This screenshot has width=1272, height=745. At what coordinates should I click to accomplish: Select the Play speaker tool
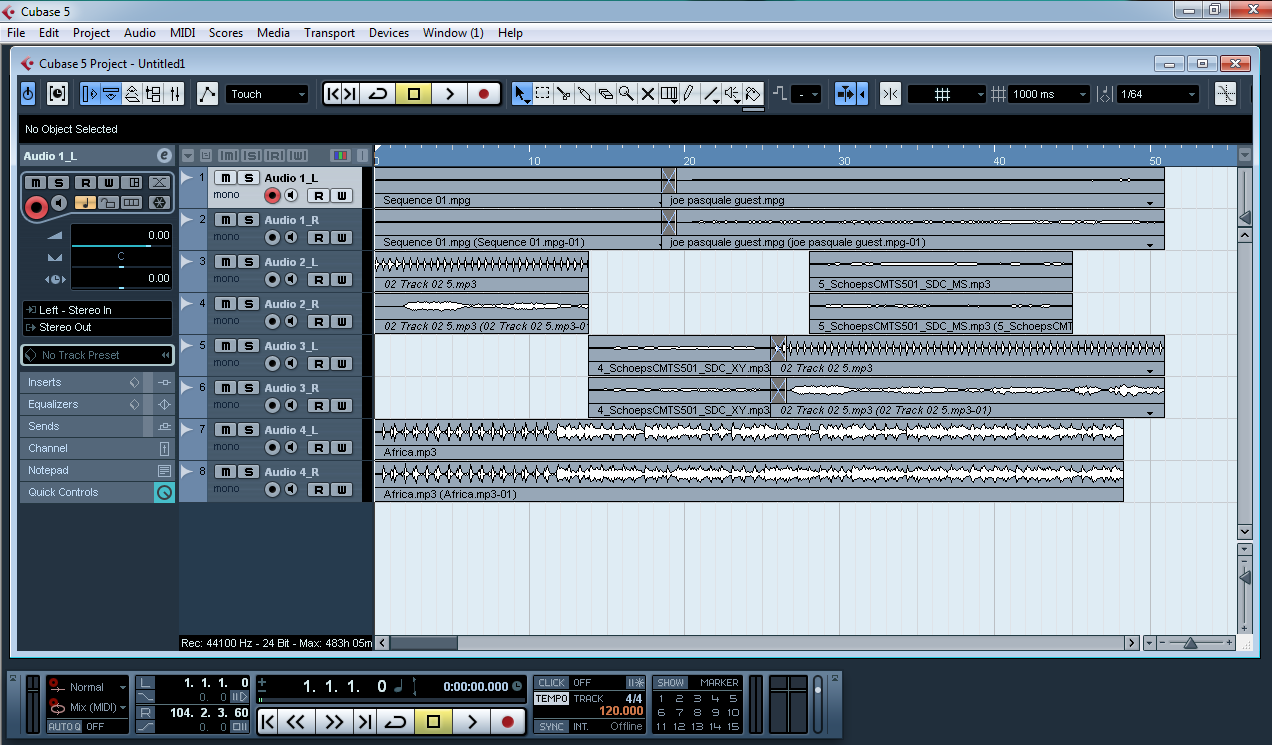tap(733, 94)
